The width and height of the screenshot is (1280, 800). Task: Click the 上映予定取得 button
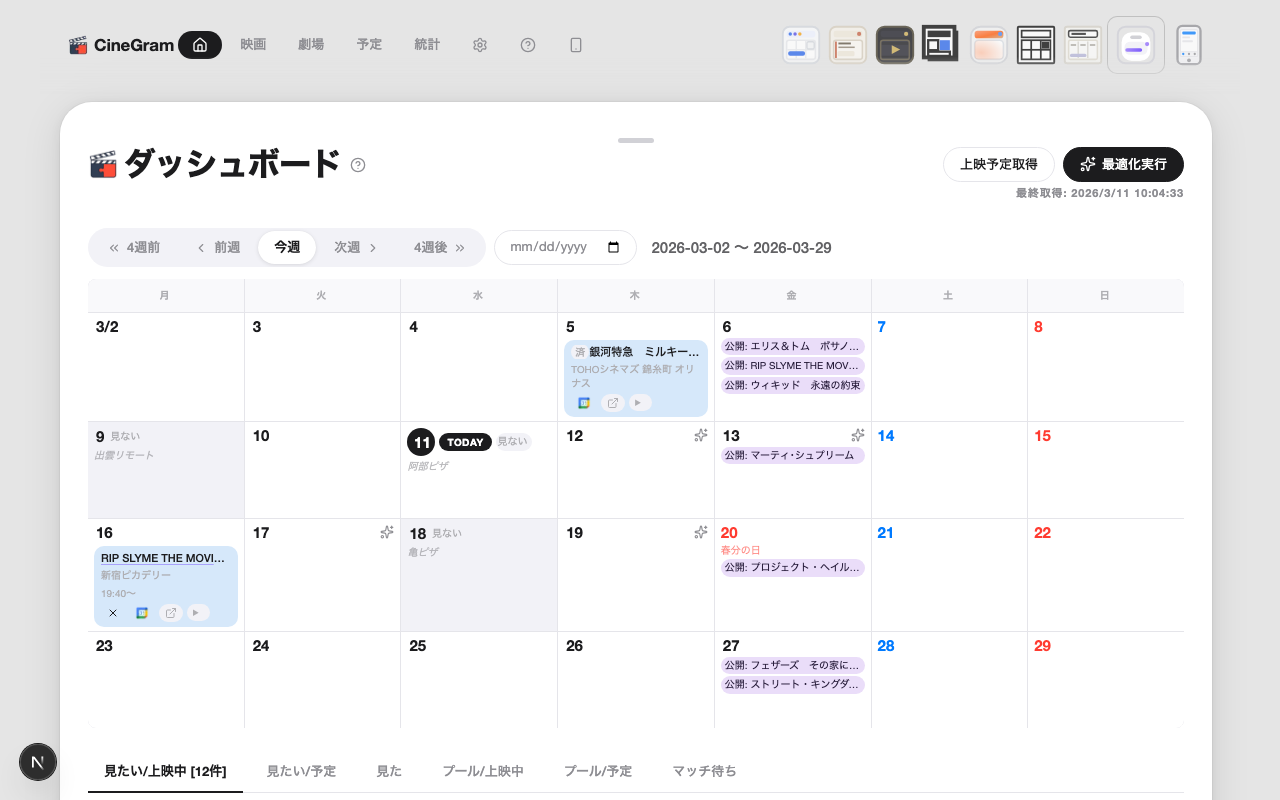tap(998, 164)
